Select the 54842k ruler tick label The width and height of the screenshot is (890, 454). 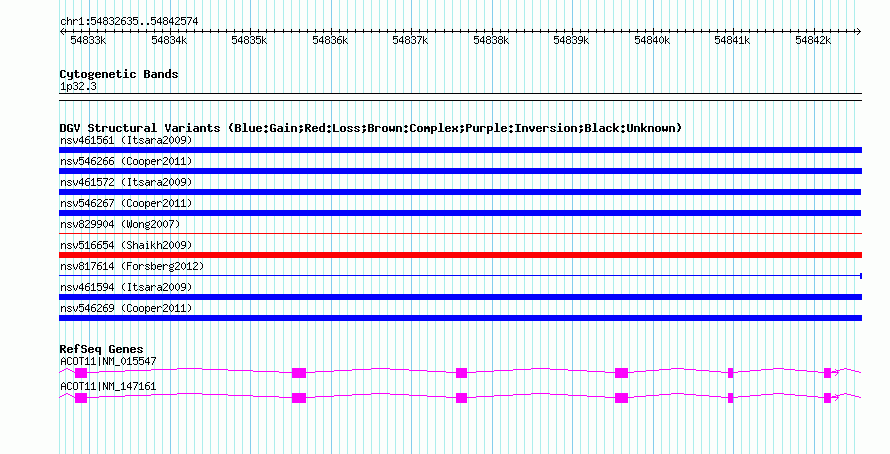813,40
